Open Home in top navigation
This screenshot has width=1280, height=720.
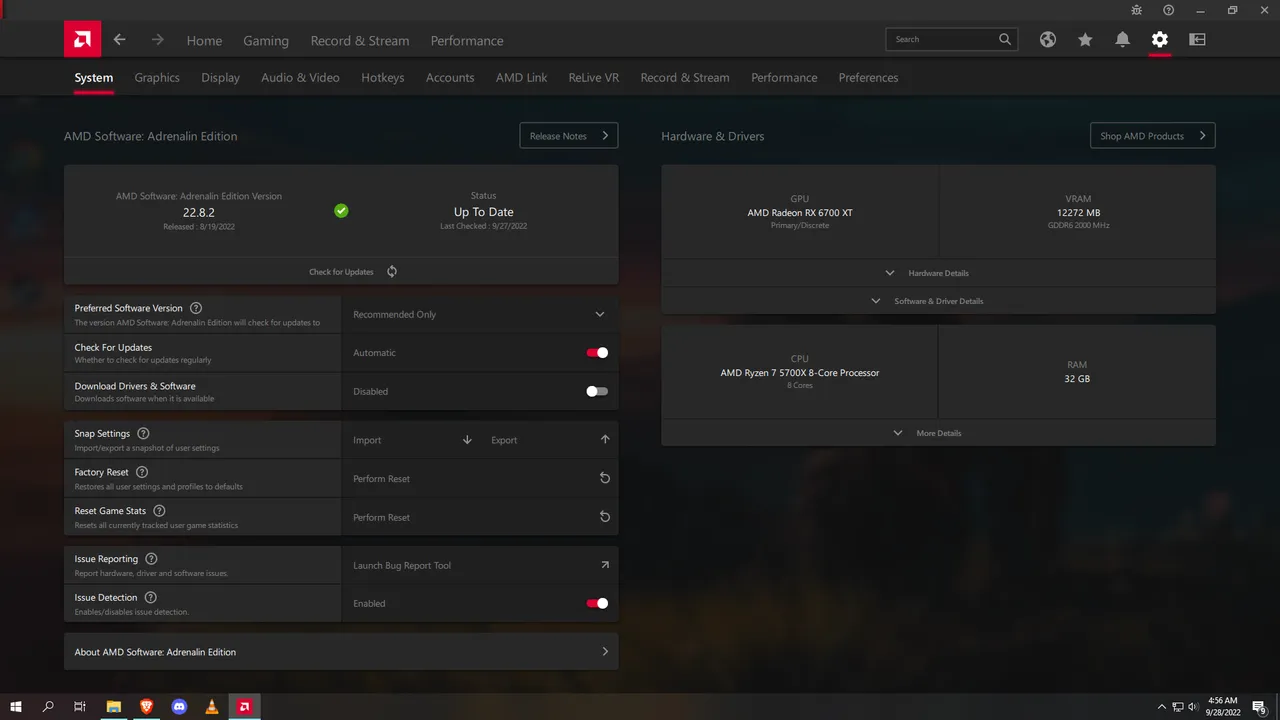pos(204,41)
